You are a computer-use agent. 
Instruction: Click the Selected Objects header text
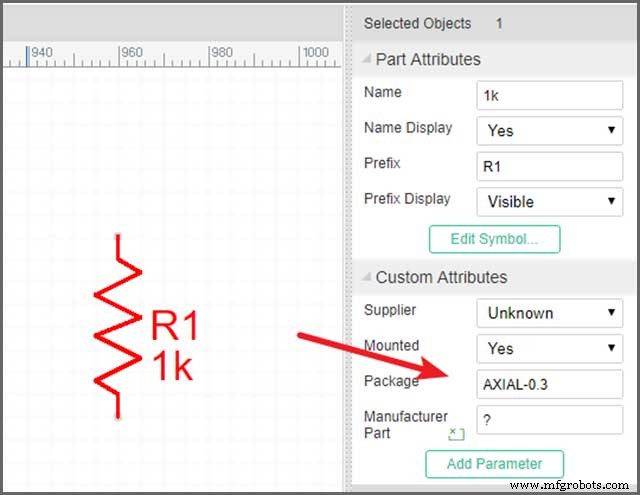coord(418,24)
